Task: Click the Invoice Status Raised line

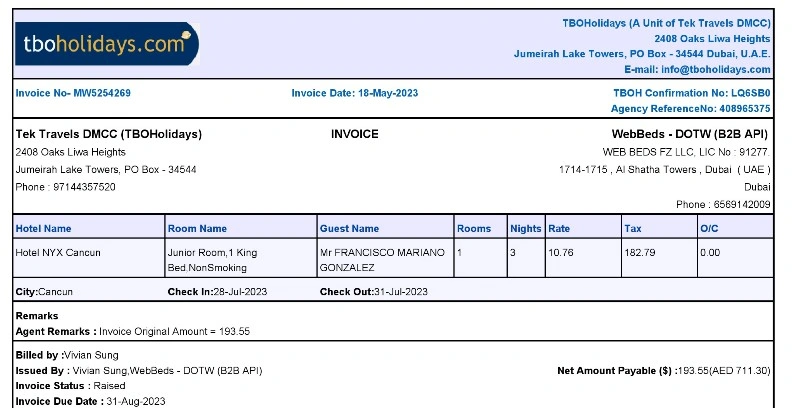Action: click(70, 386)
